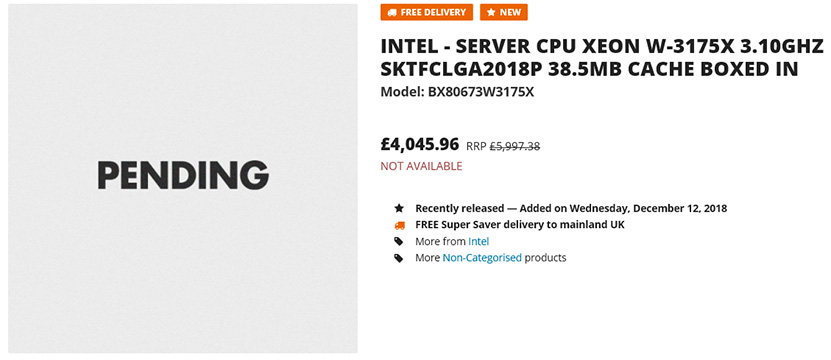The width and height of the screenshot is (831, 360).
Task: Click the orange truck icon beside Super Saver
Action: (399, 225)
